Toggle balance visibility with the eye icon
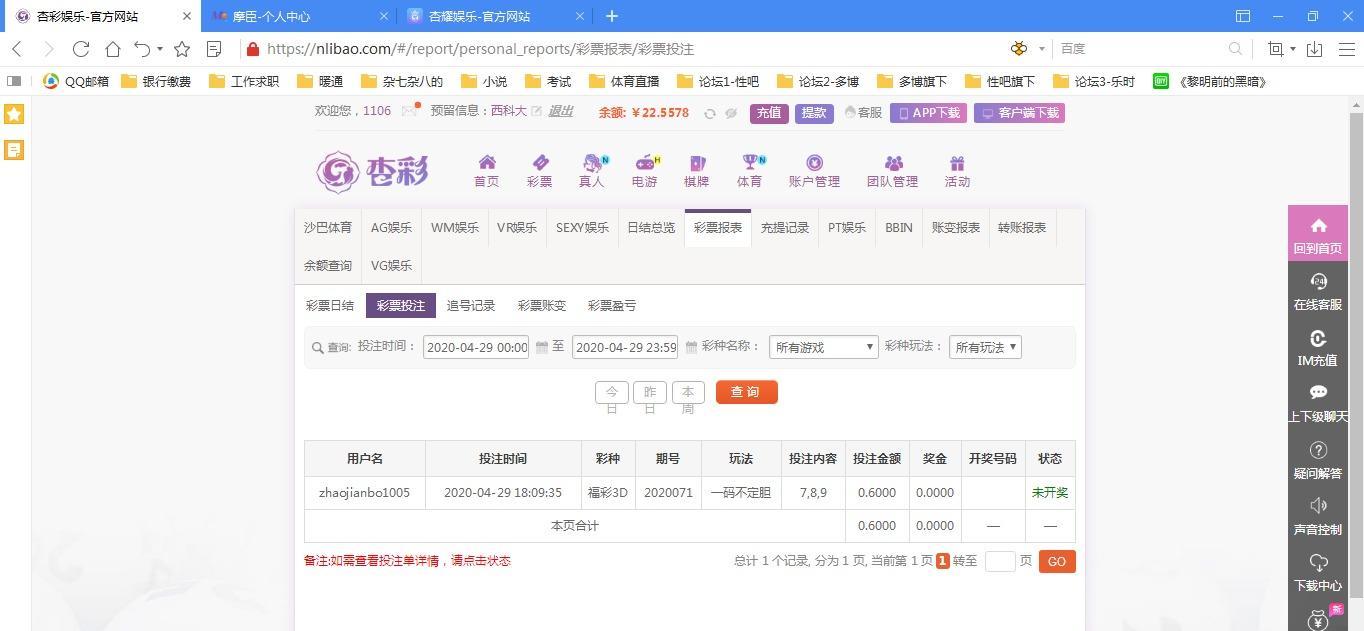Screen dimensions: 1364x631 point(731,114)
